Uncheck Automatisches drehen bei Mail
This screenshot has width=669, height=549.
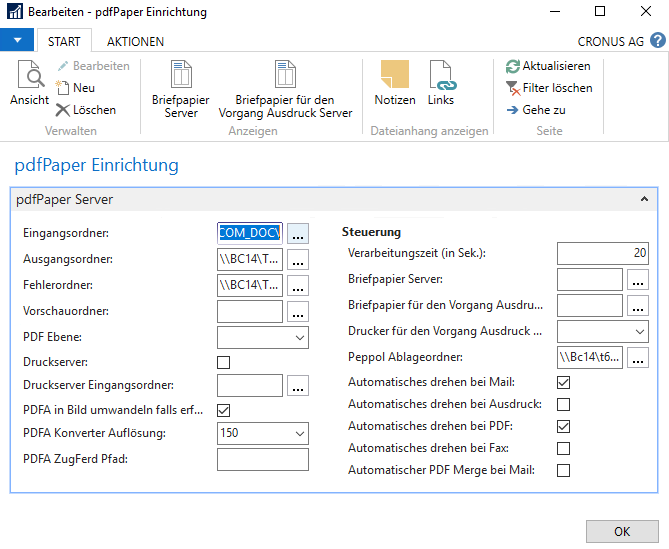click(564, 382)
